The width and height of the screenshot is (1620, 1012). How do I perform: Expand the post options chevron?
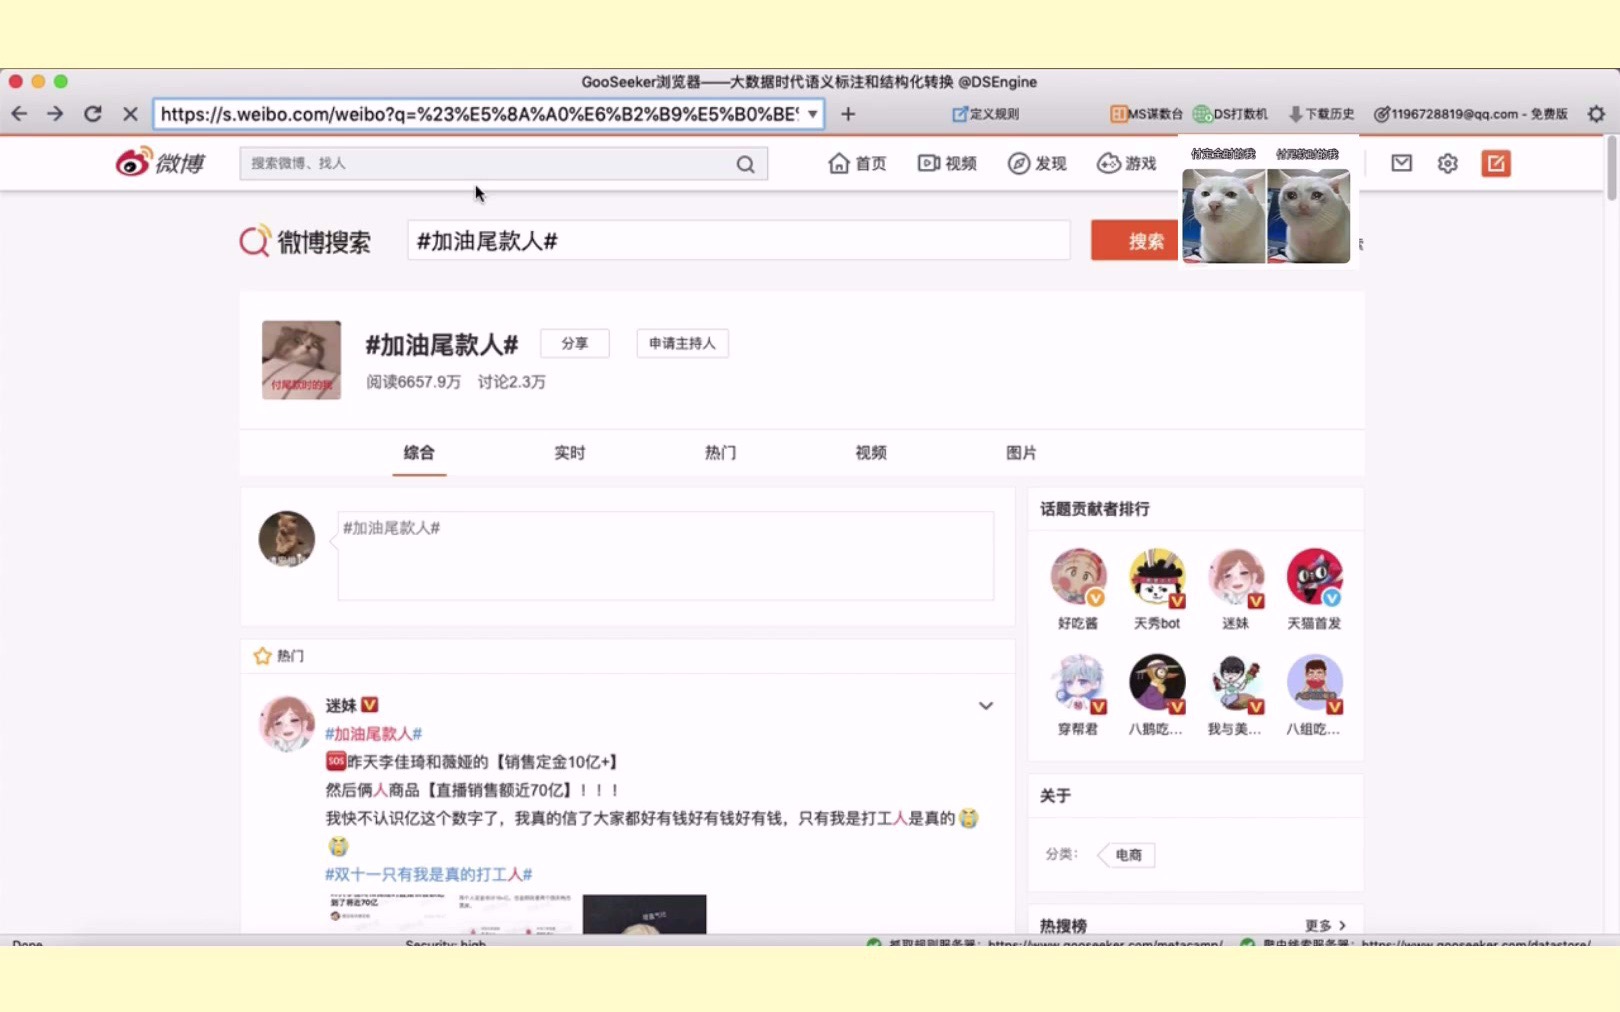(x=986, y=706)
